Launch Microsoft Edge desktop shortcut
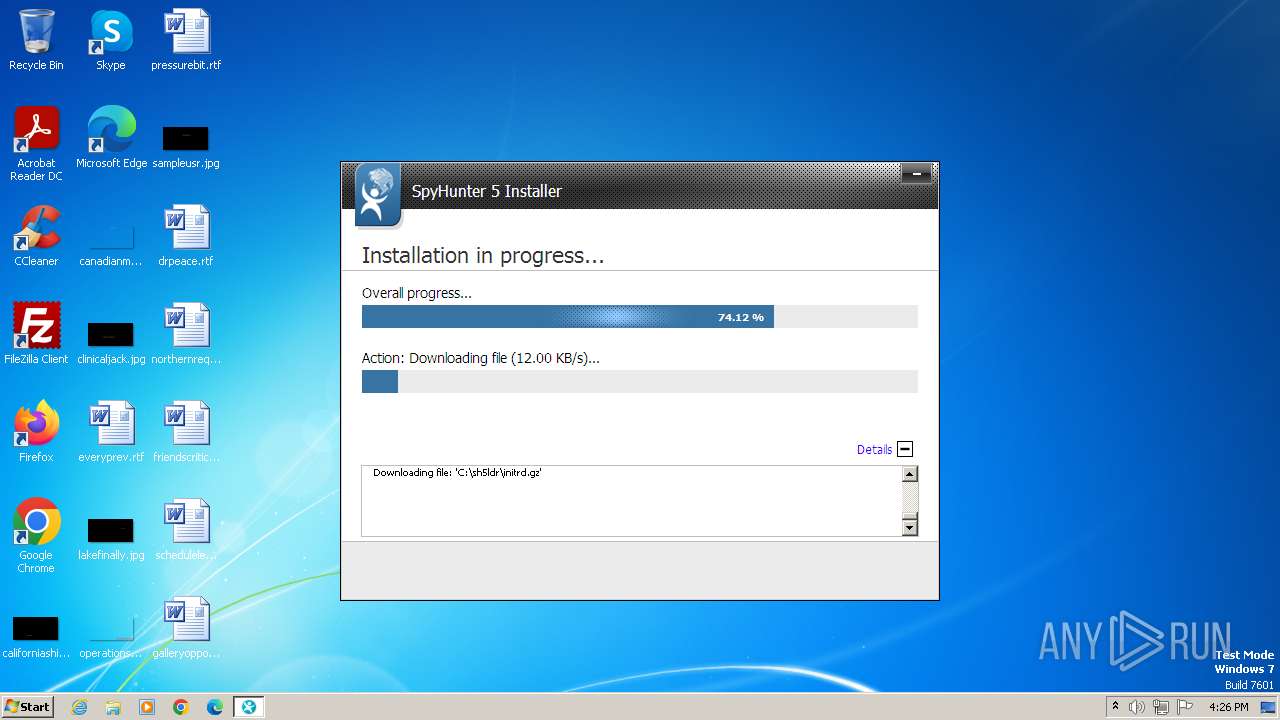This screenshot has width=1280, height=720. pos(111,138)
